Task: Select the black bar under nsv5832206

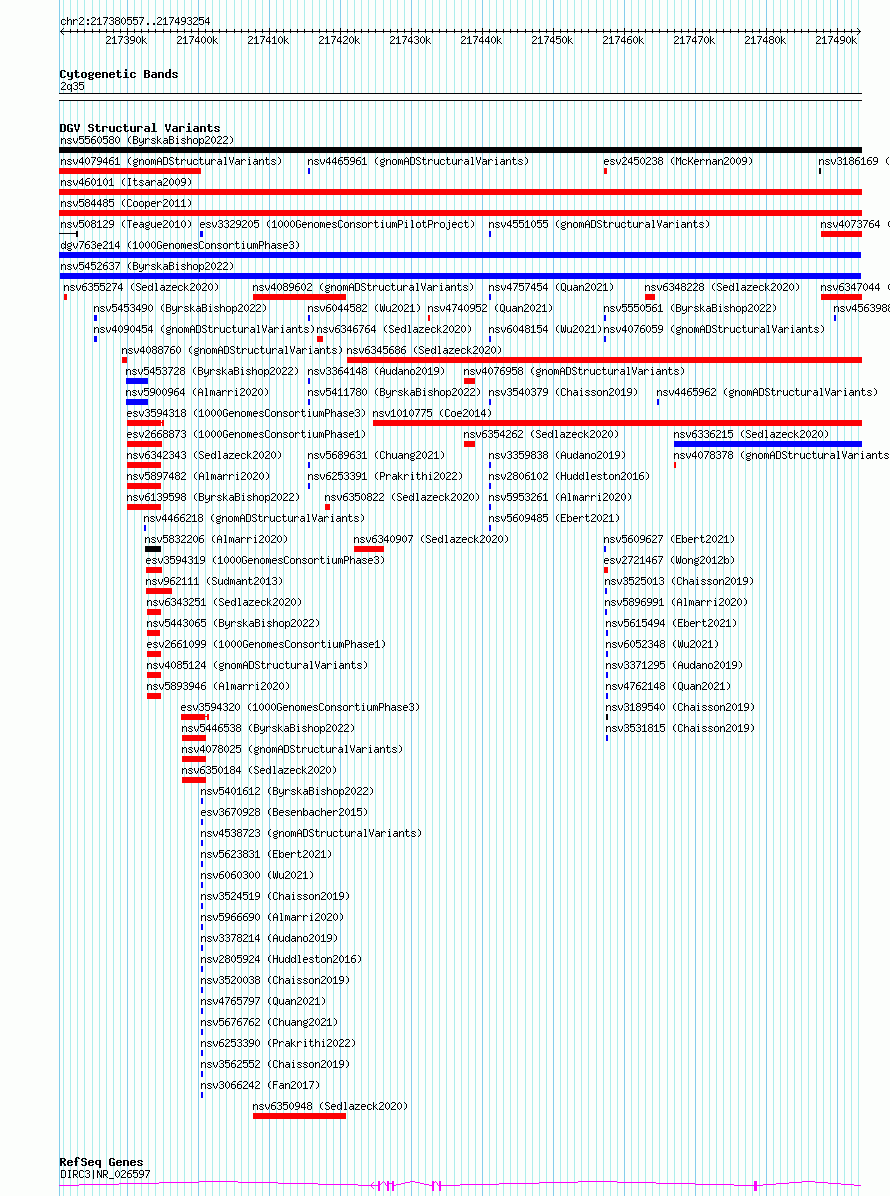Action: (153, 549)
